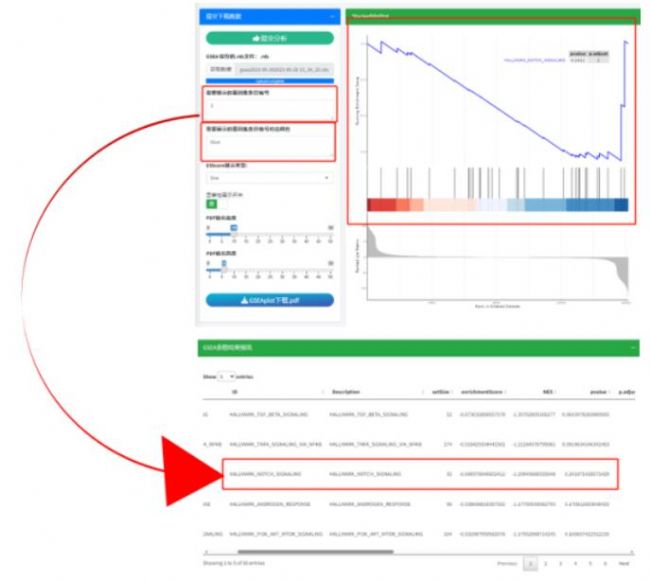This screenshot has height=581, width=650.
Task: Click the gene set row number input
Action: pos(268,105)
